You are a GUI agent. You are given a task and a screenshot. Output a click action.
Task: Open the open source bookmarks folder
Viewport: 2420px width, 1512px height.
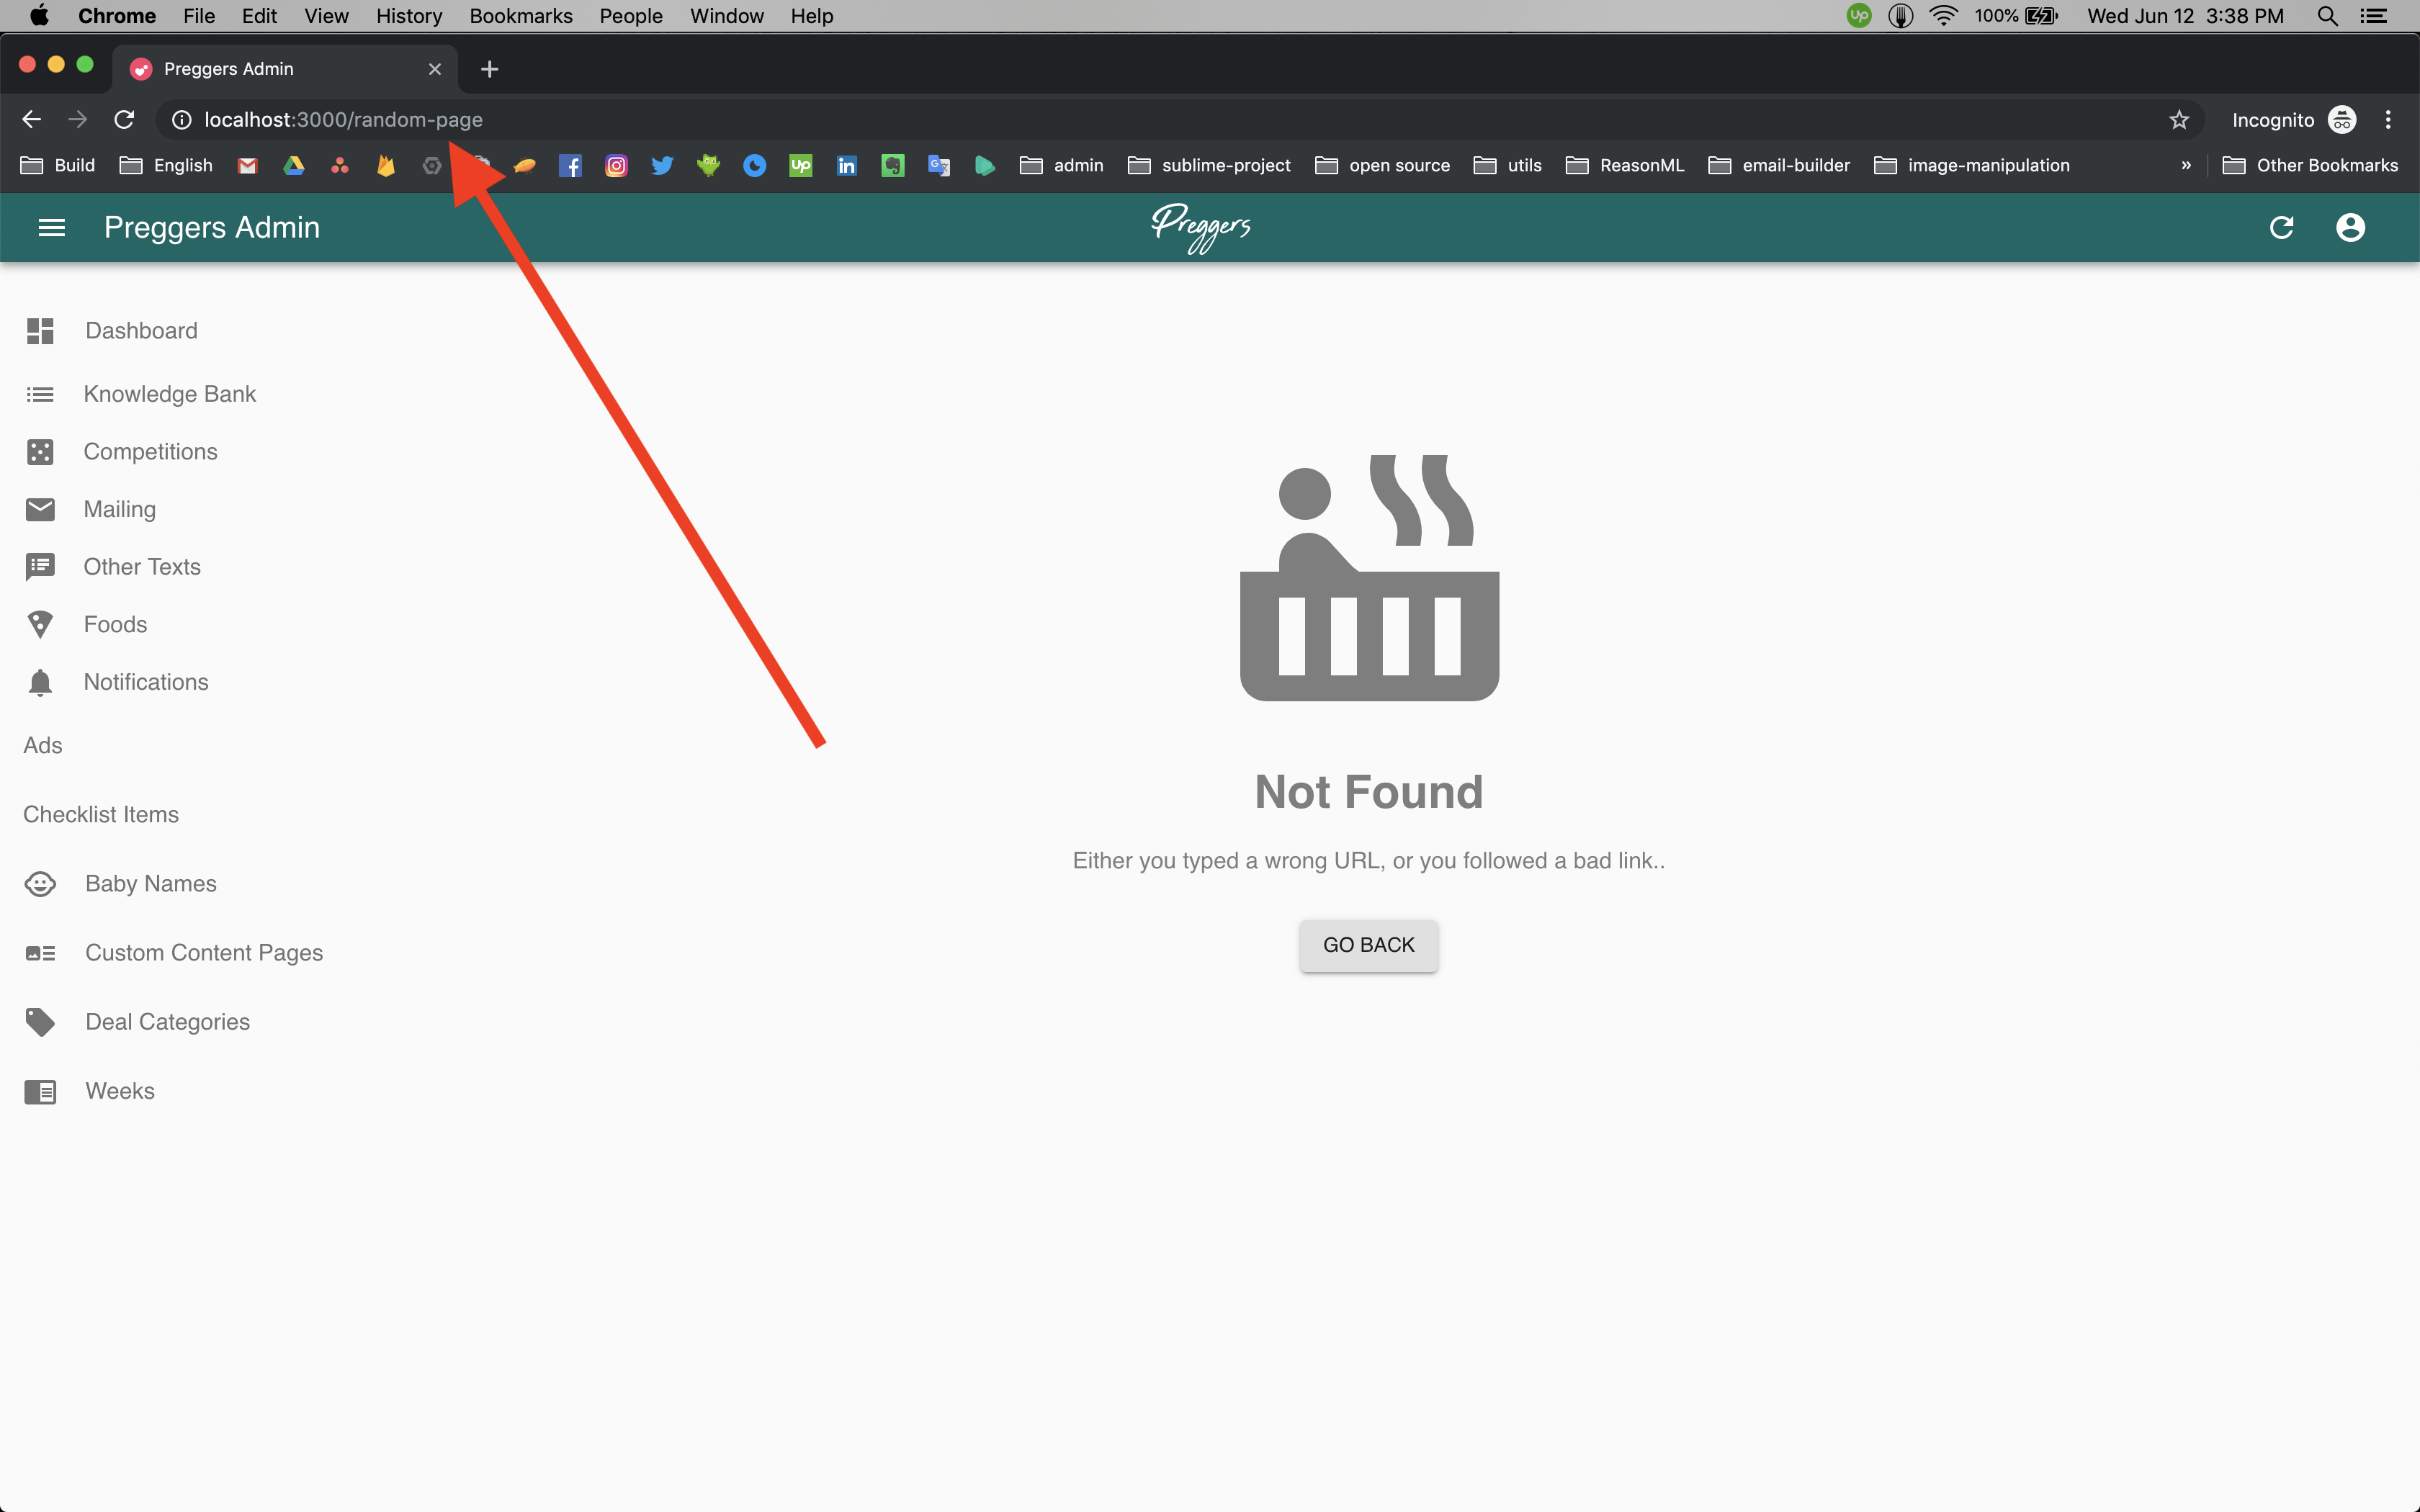1382,165
